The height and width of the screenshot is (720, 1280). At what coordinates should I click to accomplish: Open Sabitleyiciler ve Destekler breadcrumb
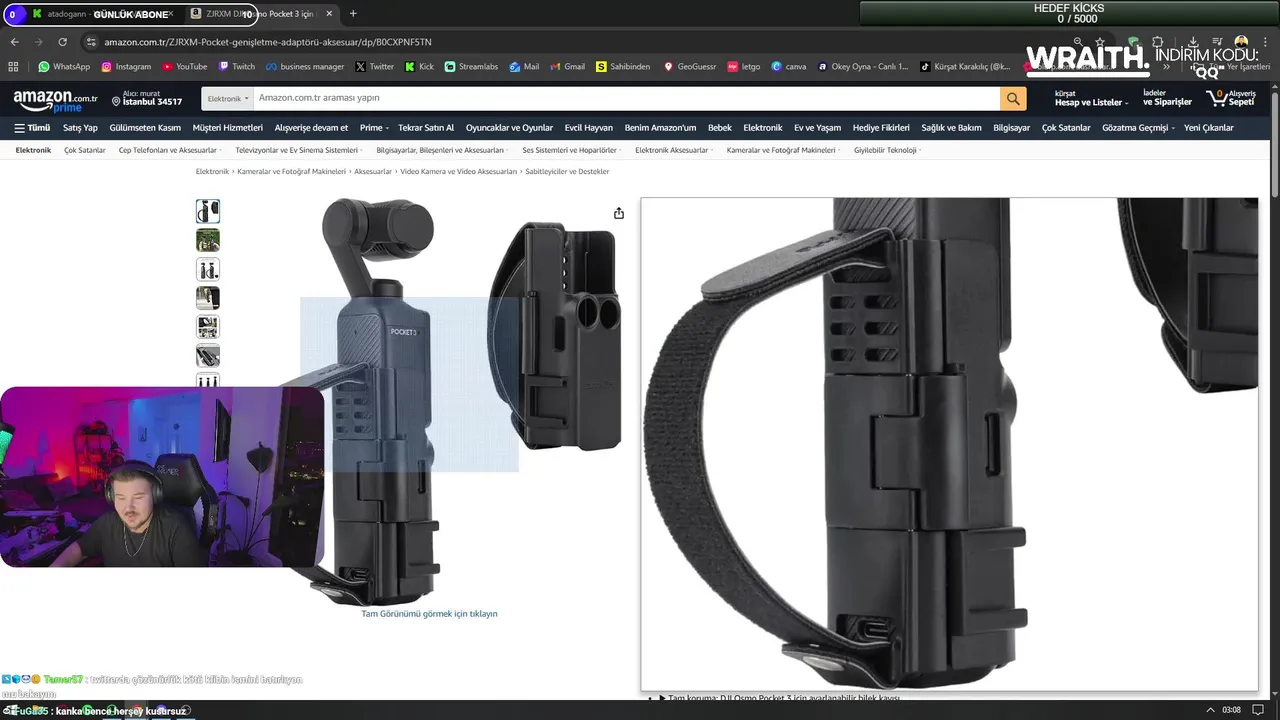click(x=567, y=172)
